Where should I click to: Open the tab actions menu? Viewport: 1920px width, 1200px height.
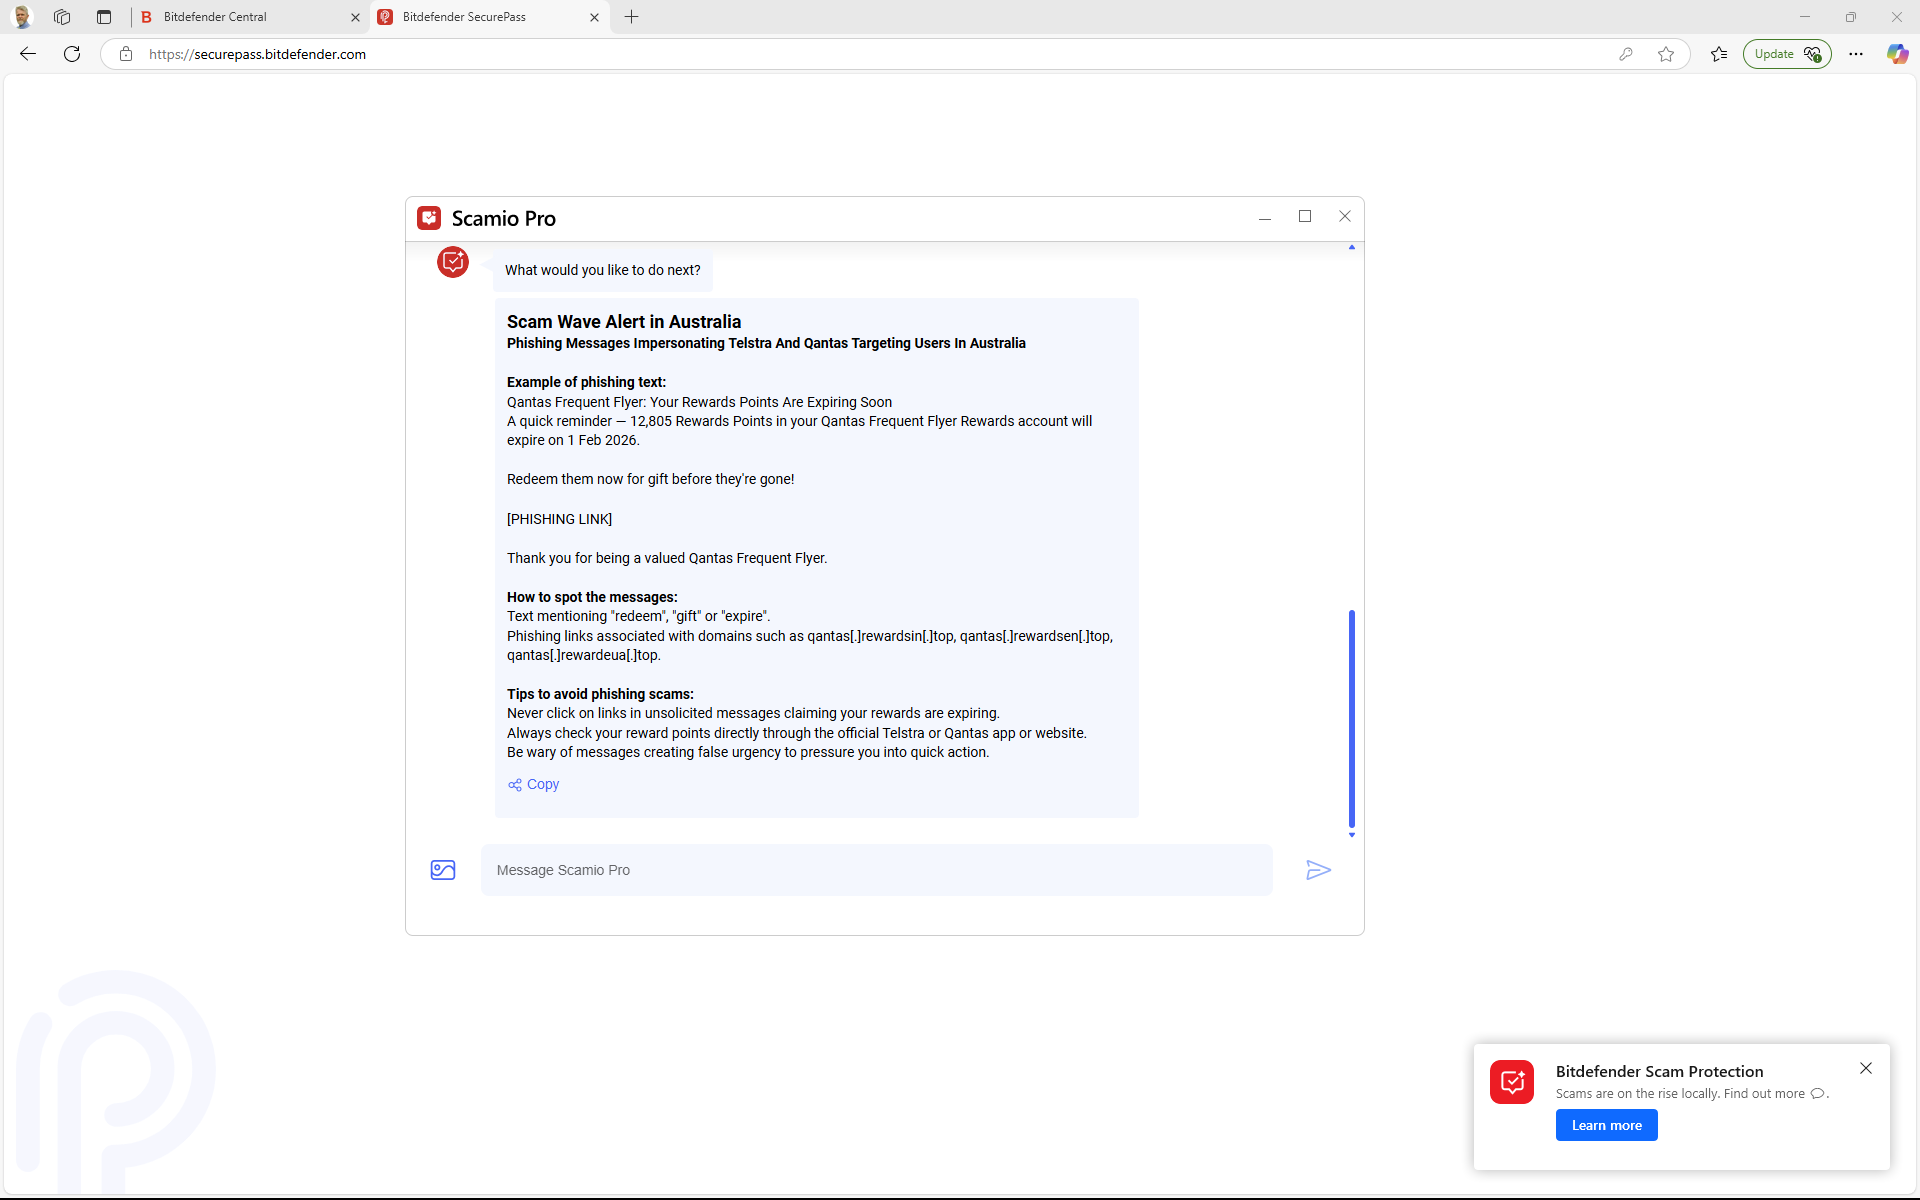tap(103, 16)
